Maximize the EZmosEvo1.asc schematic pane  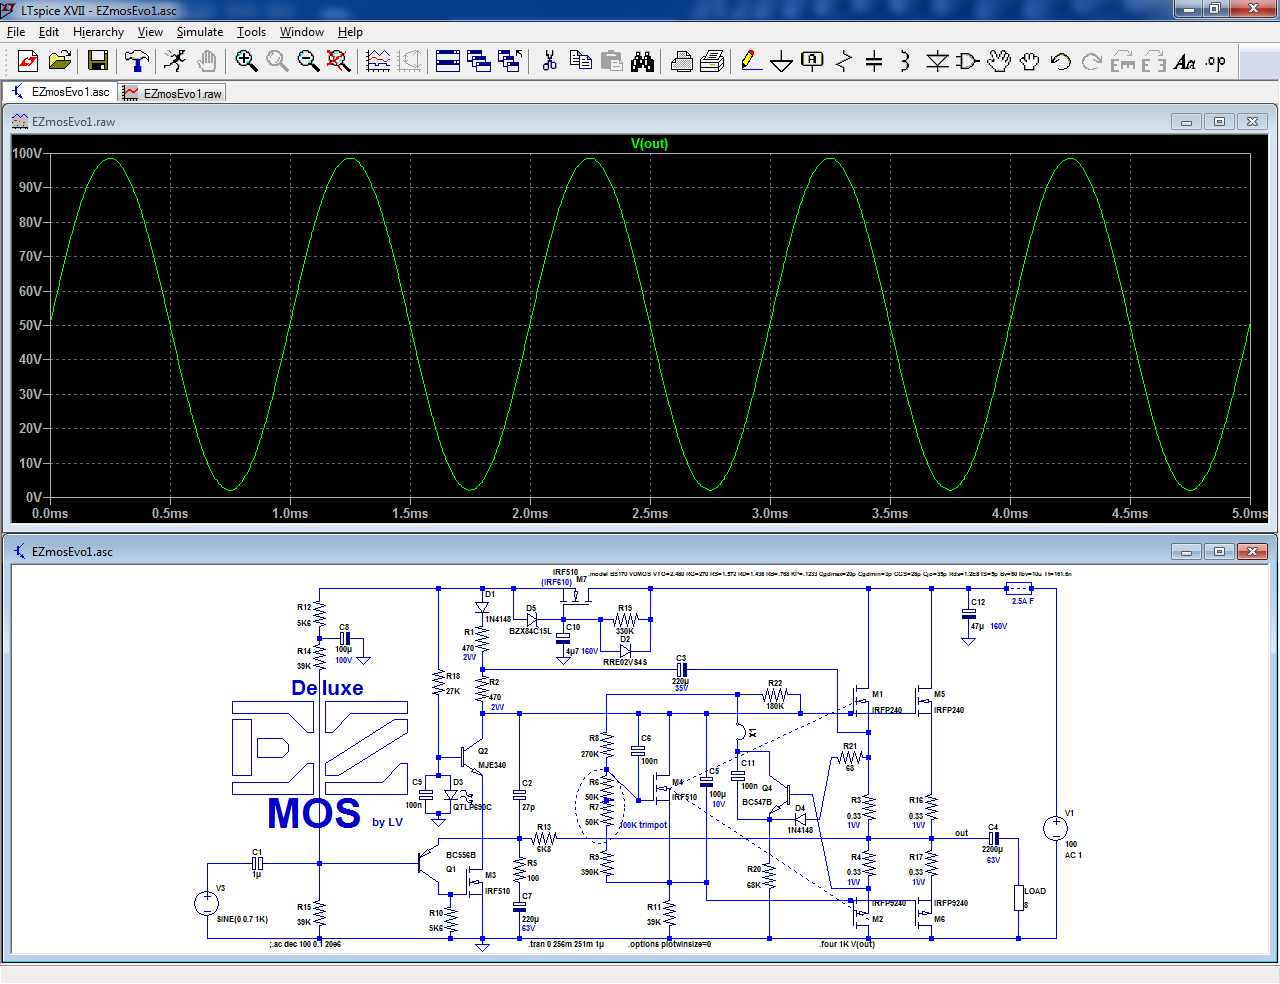1219,552
